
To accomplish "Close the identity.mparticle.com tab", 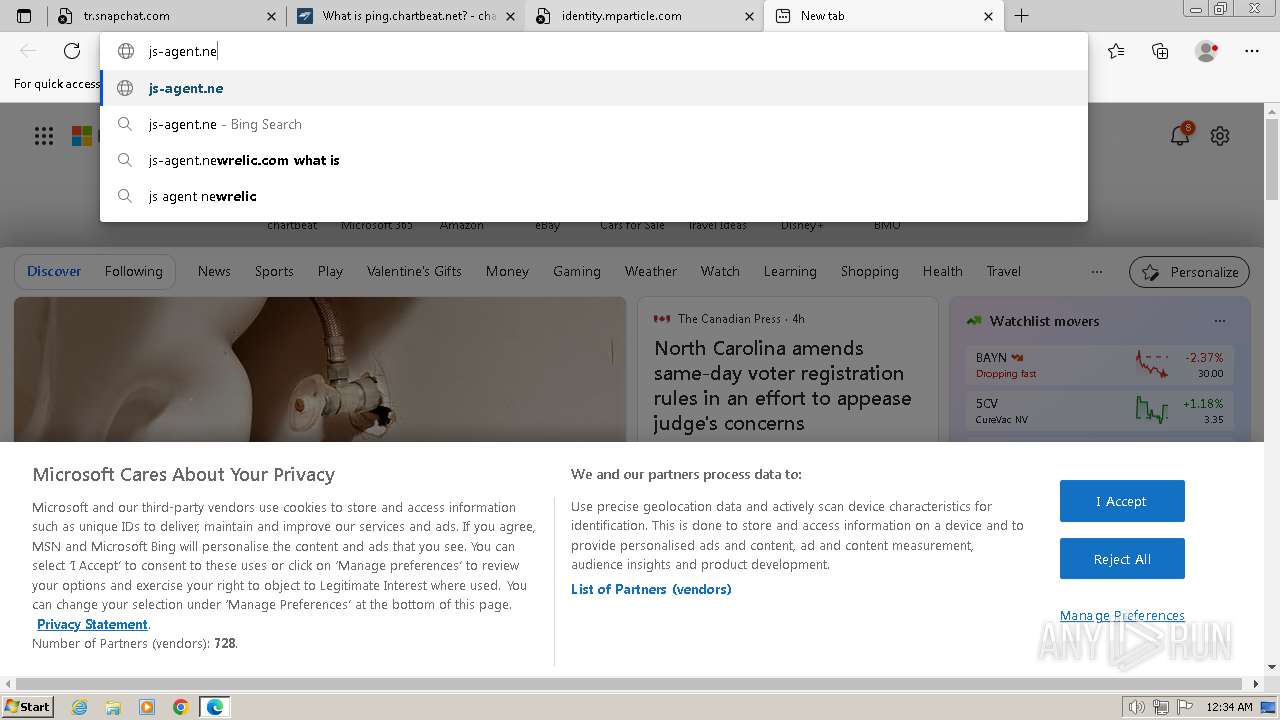I will click(x=750, y=16).
